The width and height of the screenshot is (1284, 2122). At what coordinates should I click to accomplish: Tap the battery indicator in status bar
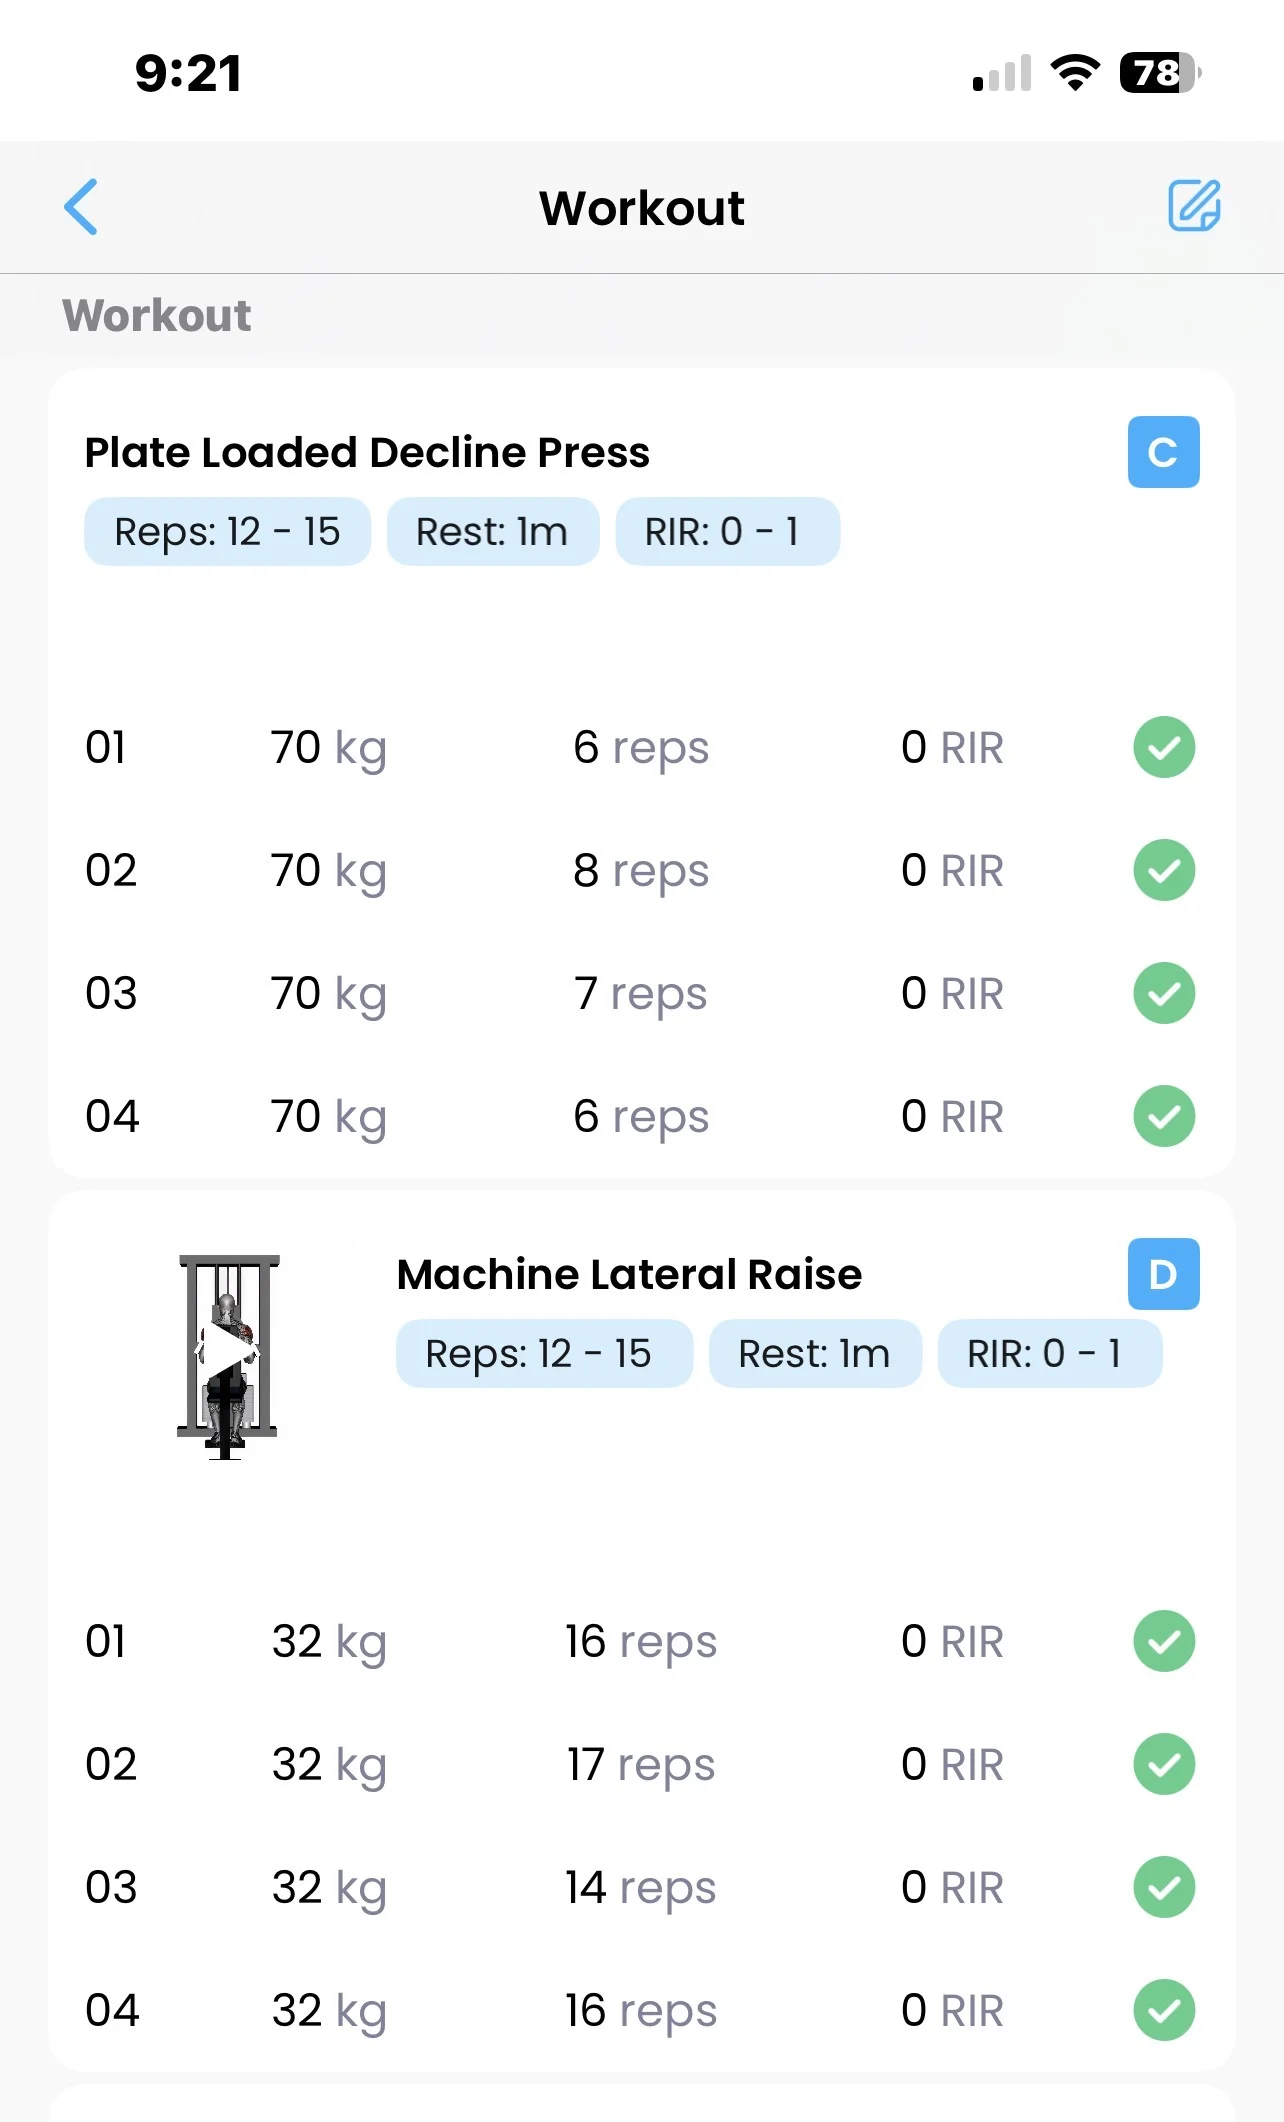(1159, 73)
